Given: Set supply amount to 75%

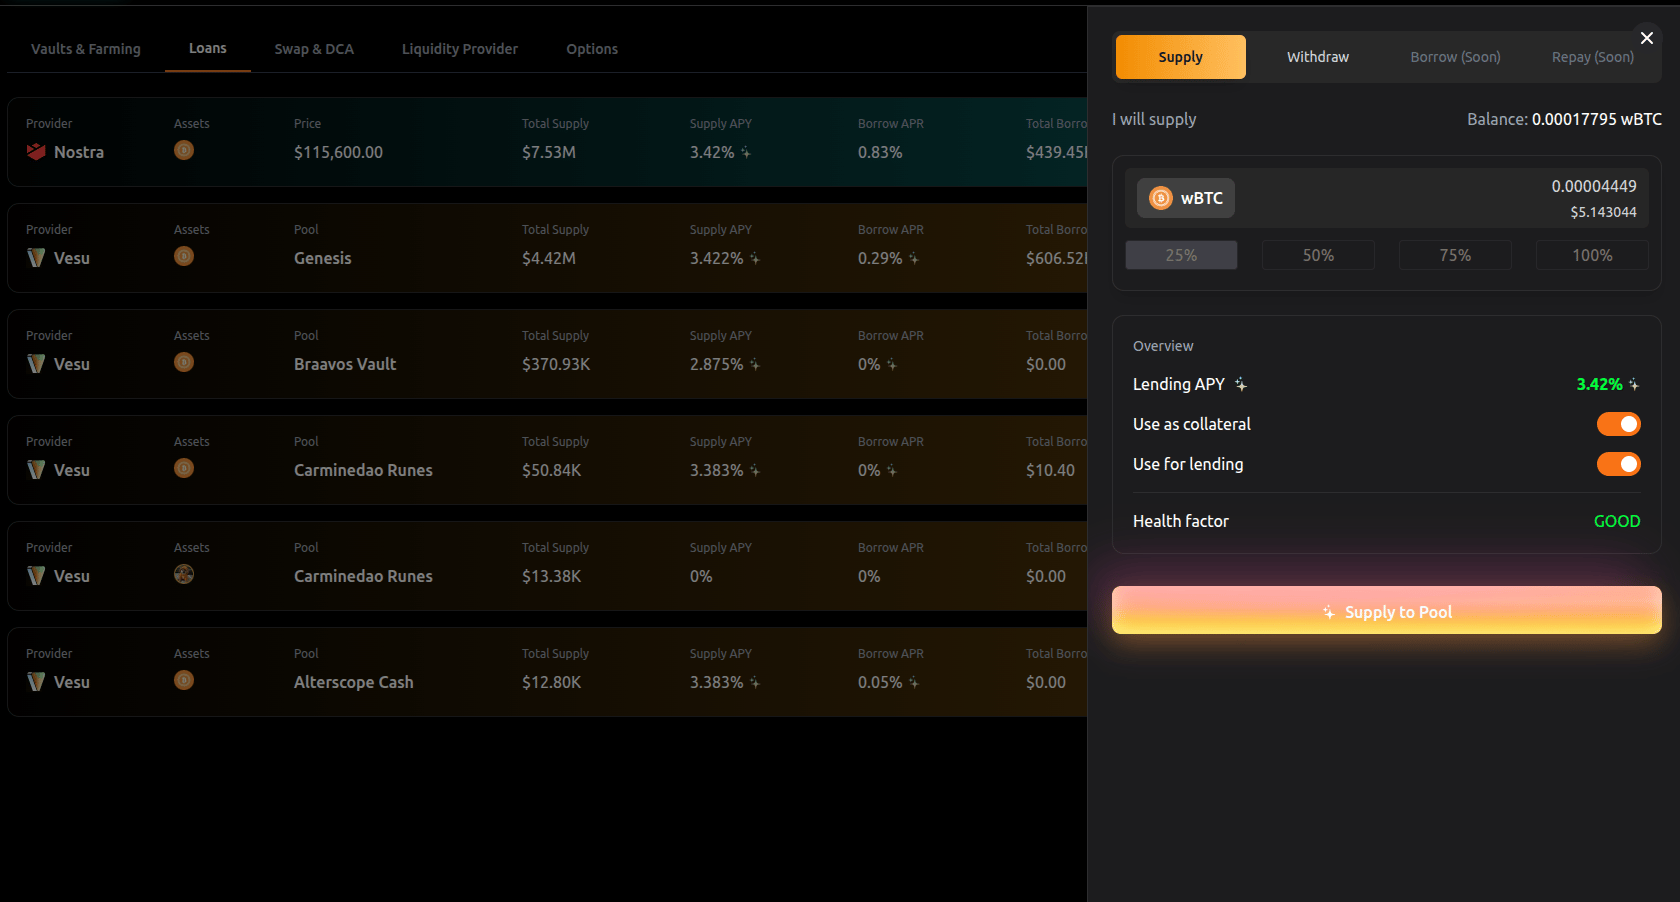Looking at the screenshot, I should [x=1455, y=255].
